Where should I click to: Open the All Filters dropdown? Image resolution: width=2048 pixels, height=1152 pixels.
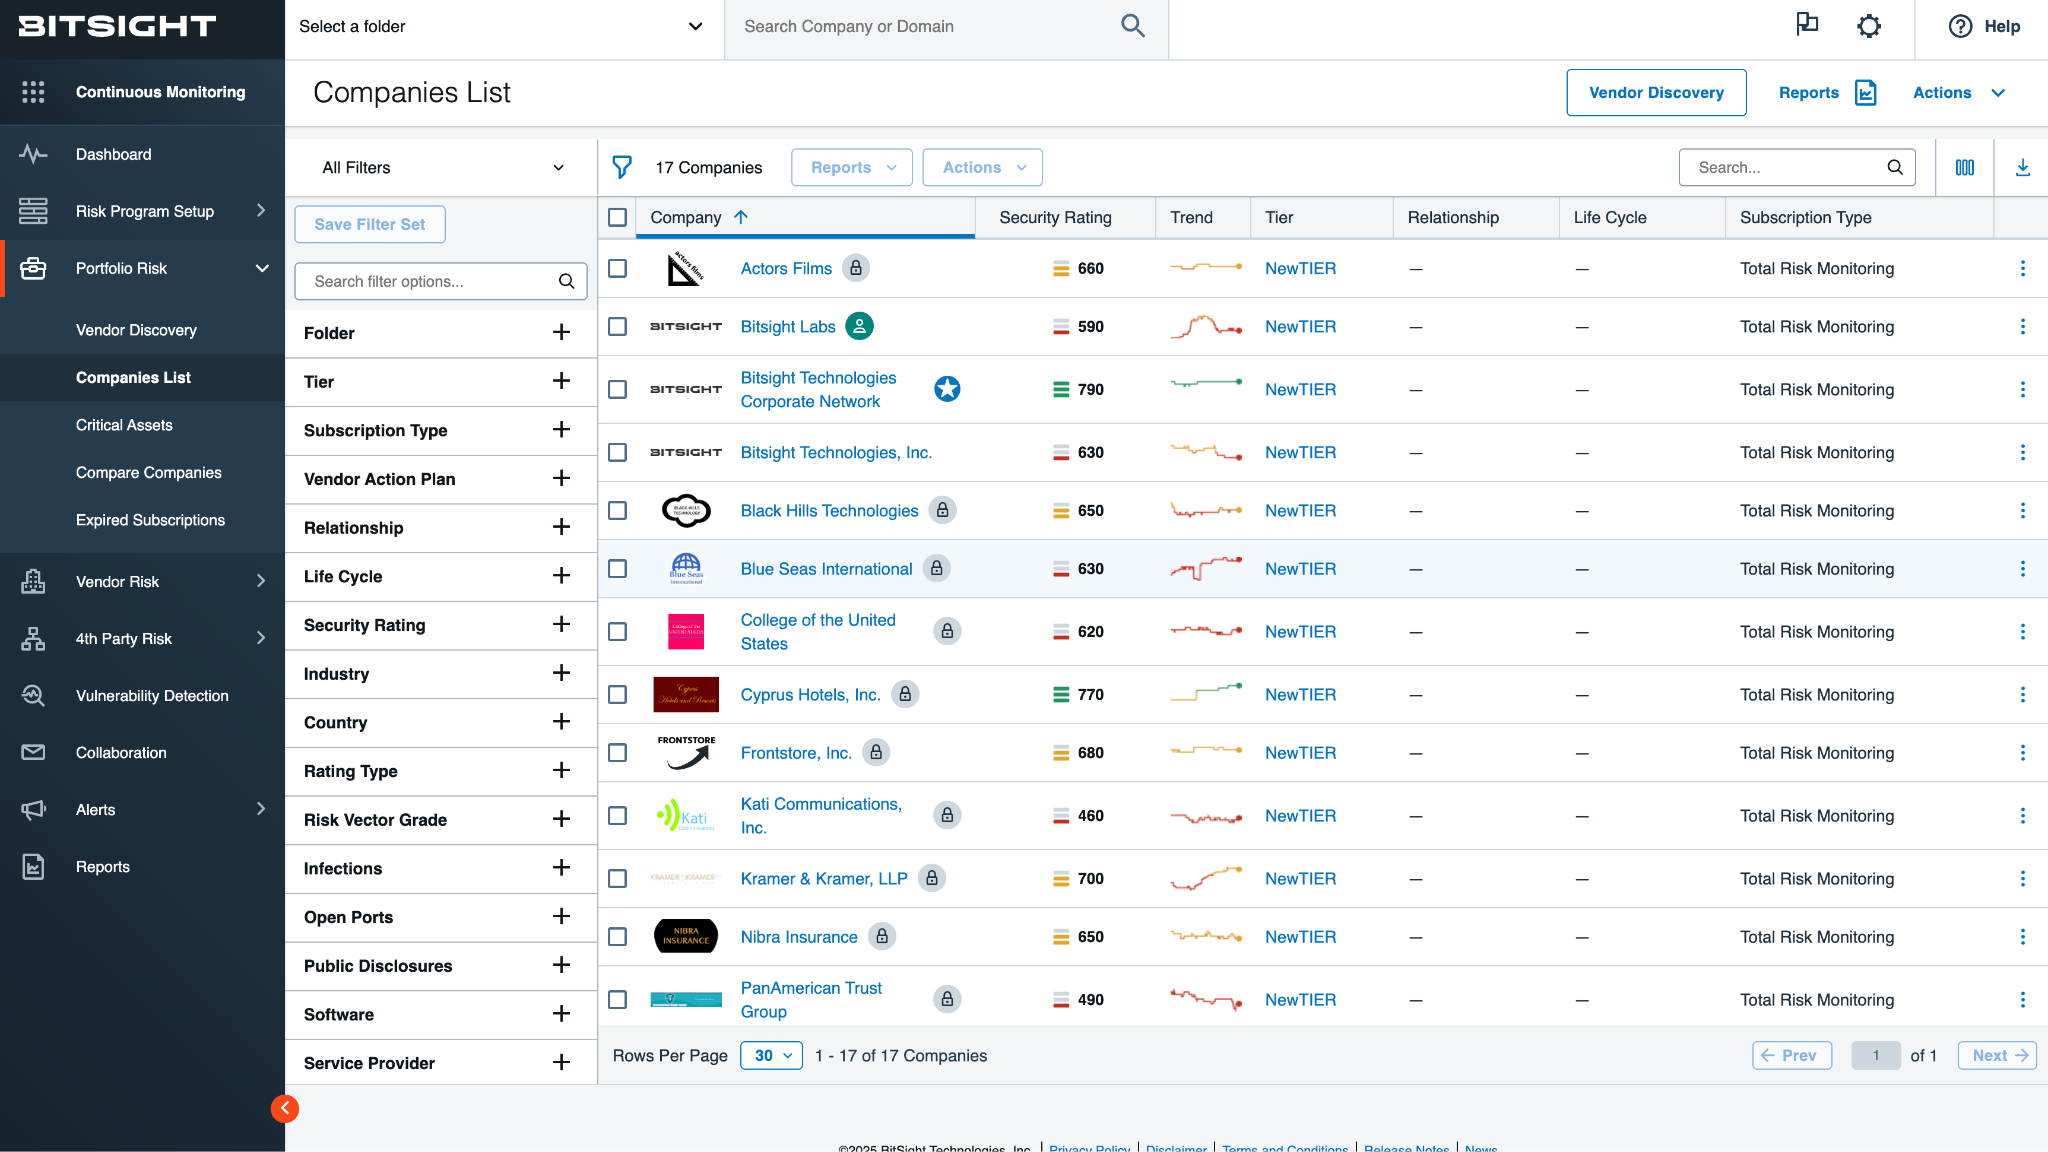(x=442, y=167)
